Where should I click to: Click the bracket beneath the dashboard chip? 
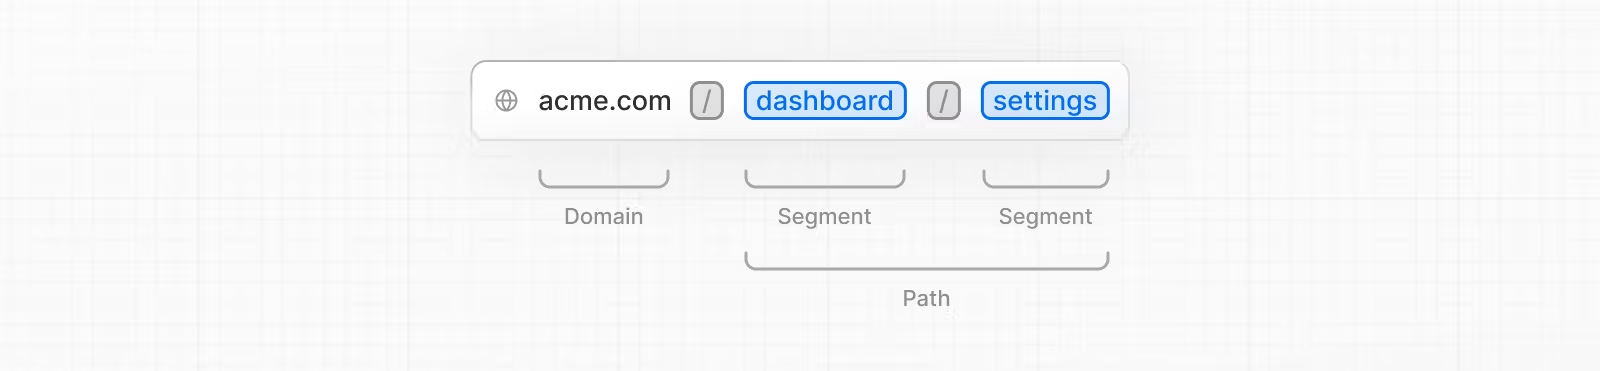point(825,179)
